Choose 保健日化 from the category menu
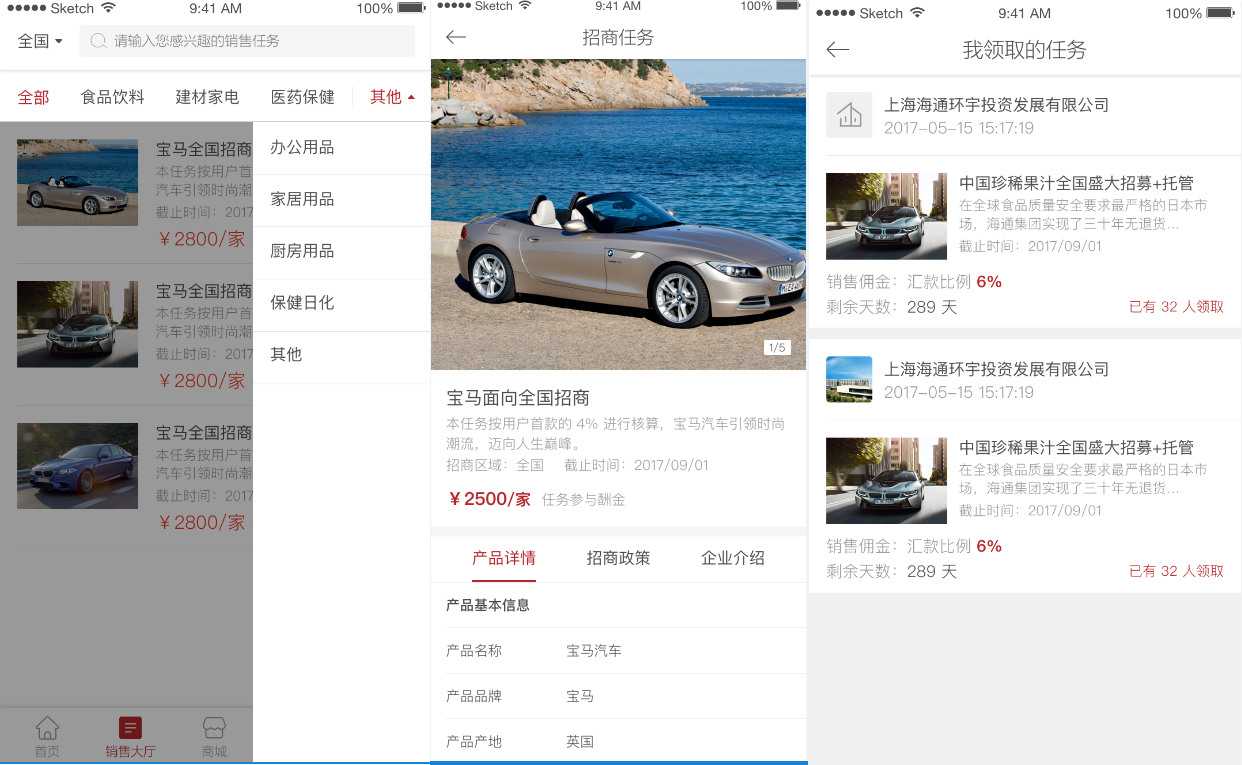Image resolution: width=1242 pixels, height=765 pixels. [x=341, y=304]
